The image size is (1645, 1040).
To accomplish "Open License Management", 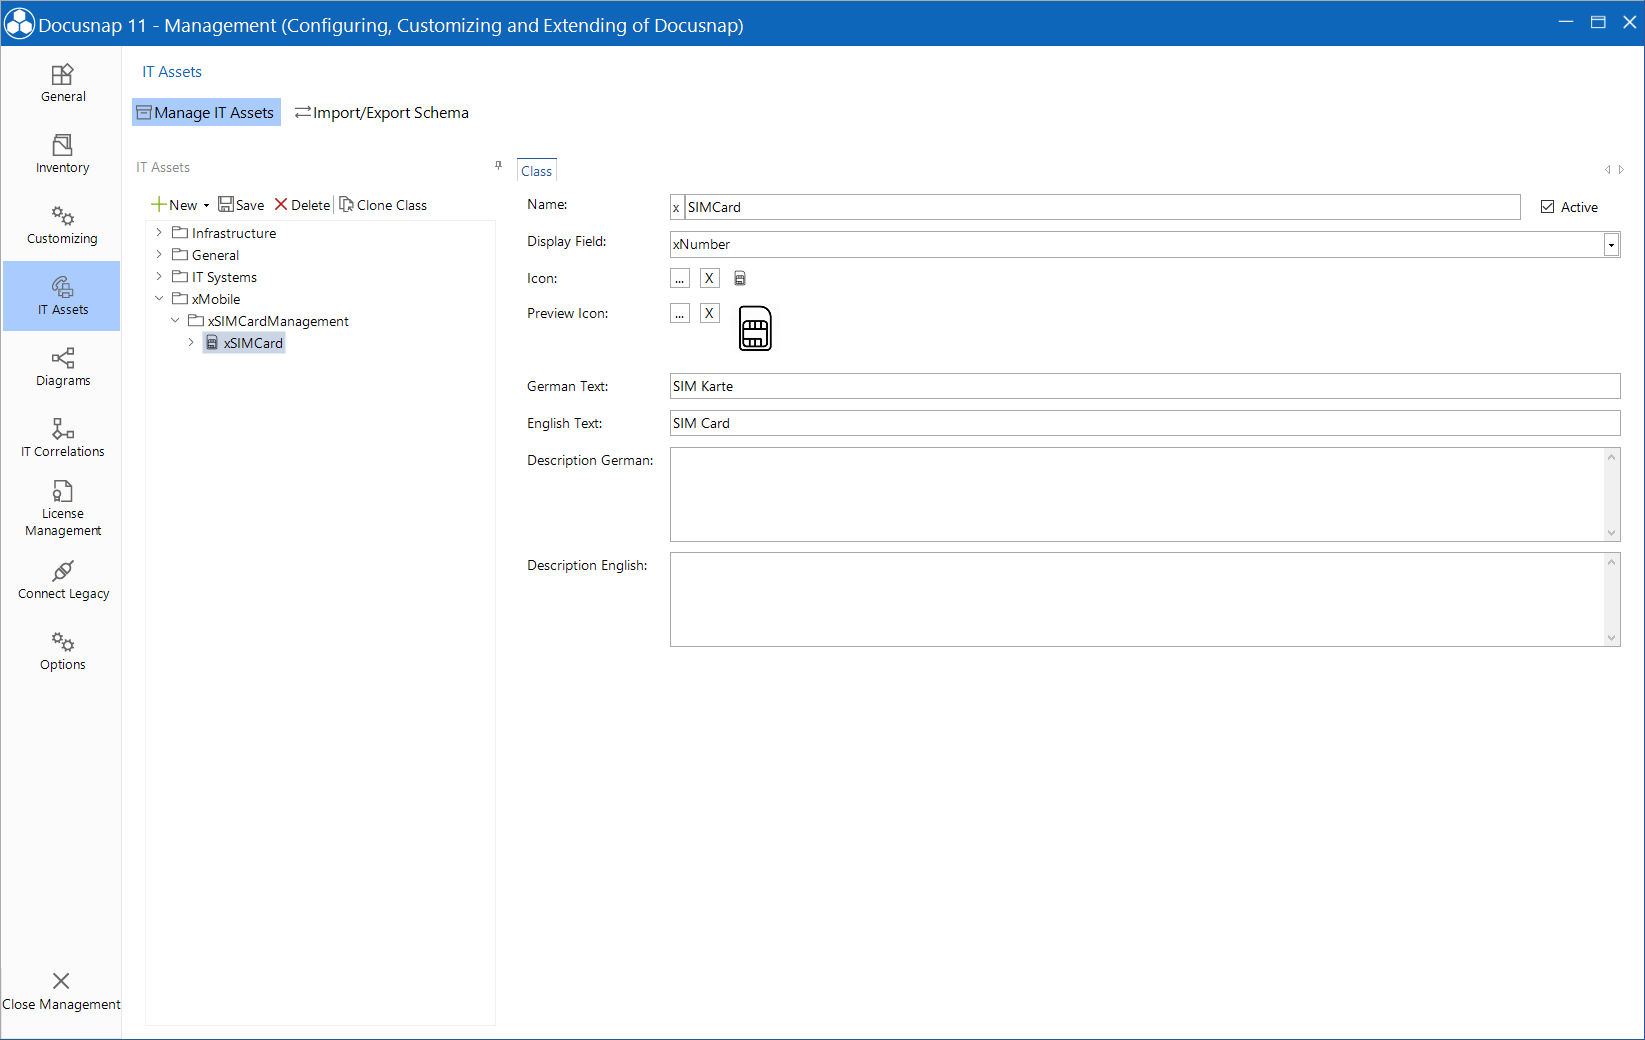I will (62, 507).
